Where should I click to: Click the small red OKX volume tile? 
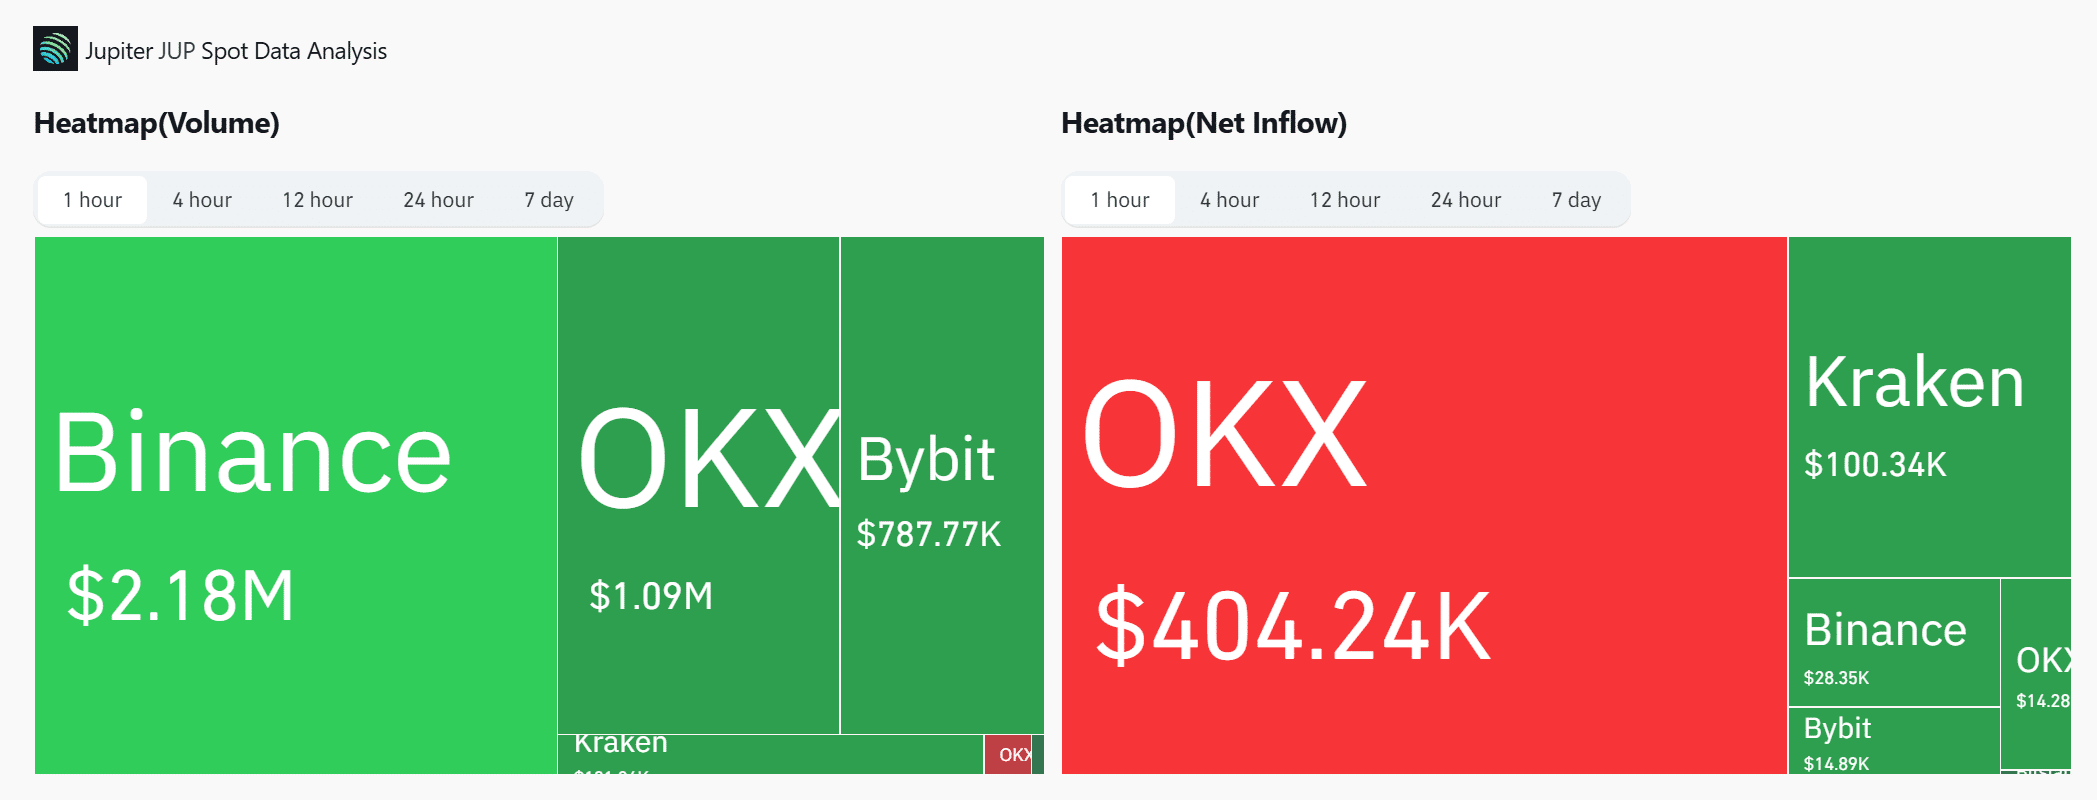[1013, 755]
